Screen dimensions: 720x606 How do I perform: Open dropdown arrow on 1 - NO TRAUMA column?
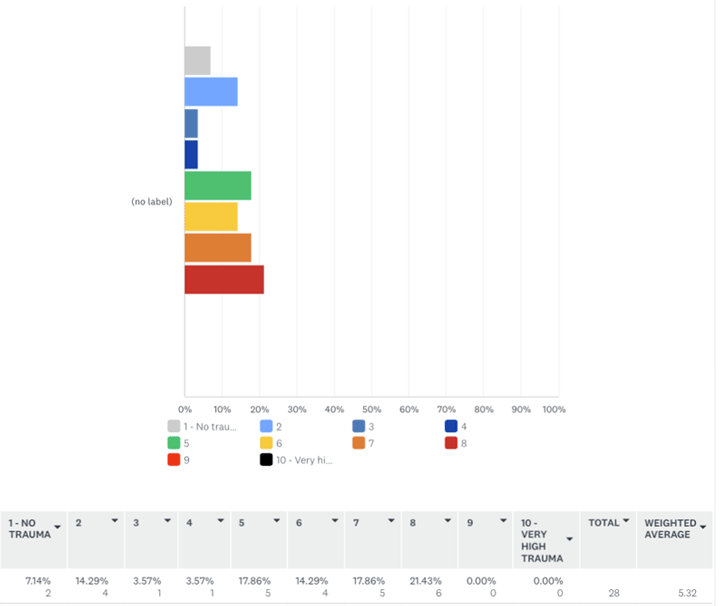(57, 527)
